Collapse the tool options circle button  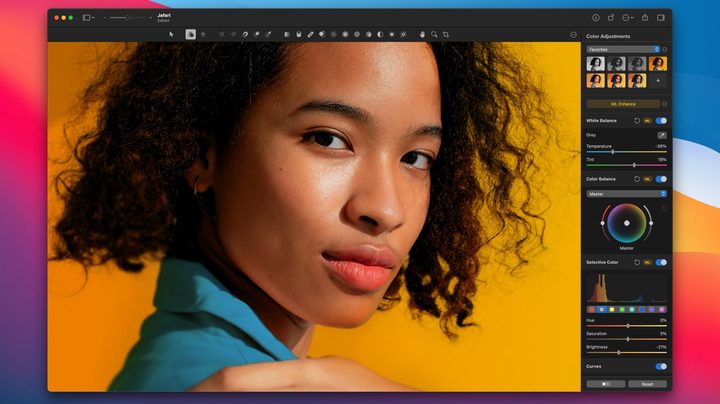pos(574,35)
